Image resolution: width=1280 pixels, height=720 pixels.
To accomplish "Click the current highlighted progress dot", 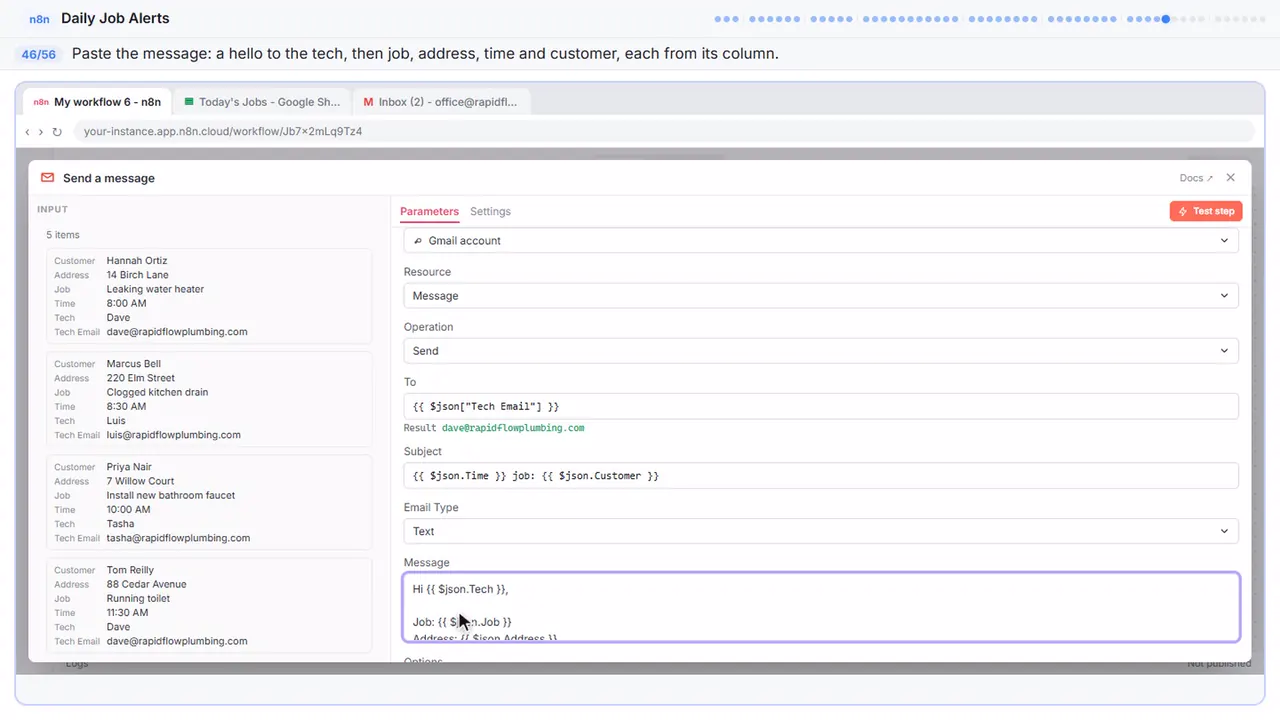I will tap(1166, 19).
